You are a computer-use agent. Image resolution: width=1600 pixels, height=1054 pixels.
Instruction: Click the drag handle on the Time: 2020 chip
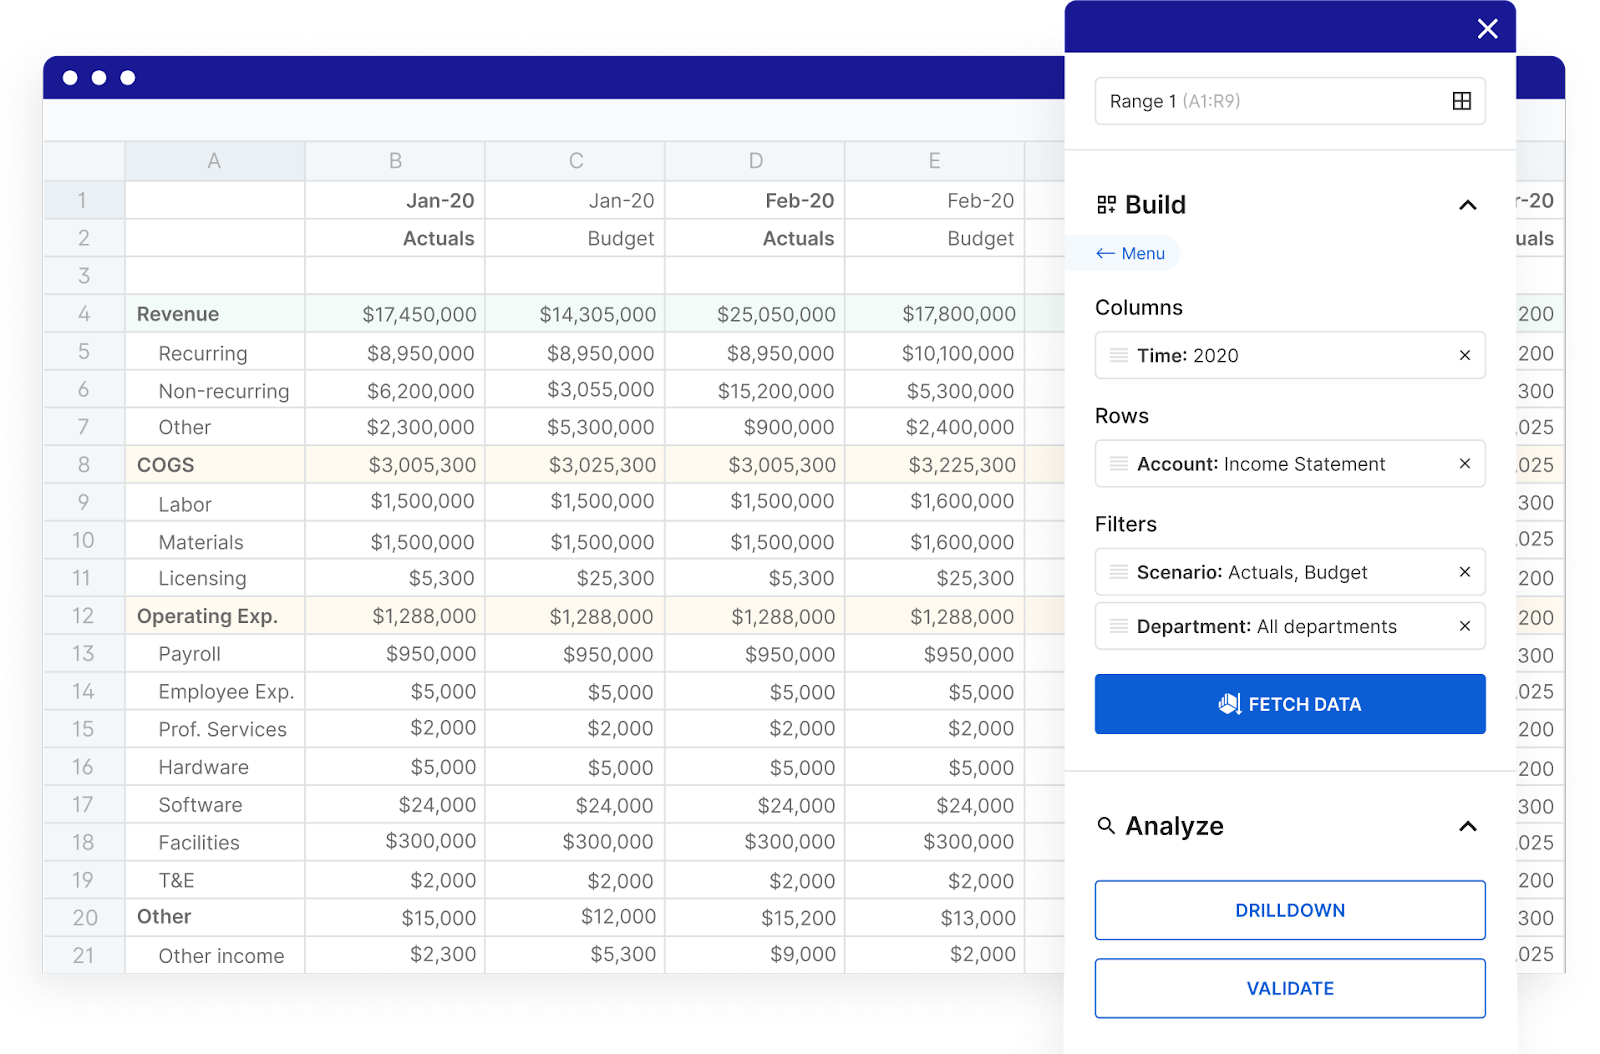pyautogui.click(x=1118, y=355)
